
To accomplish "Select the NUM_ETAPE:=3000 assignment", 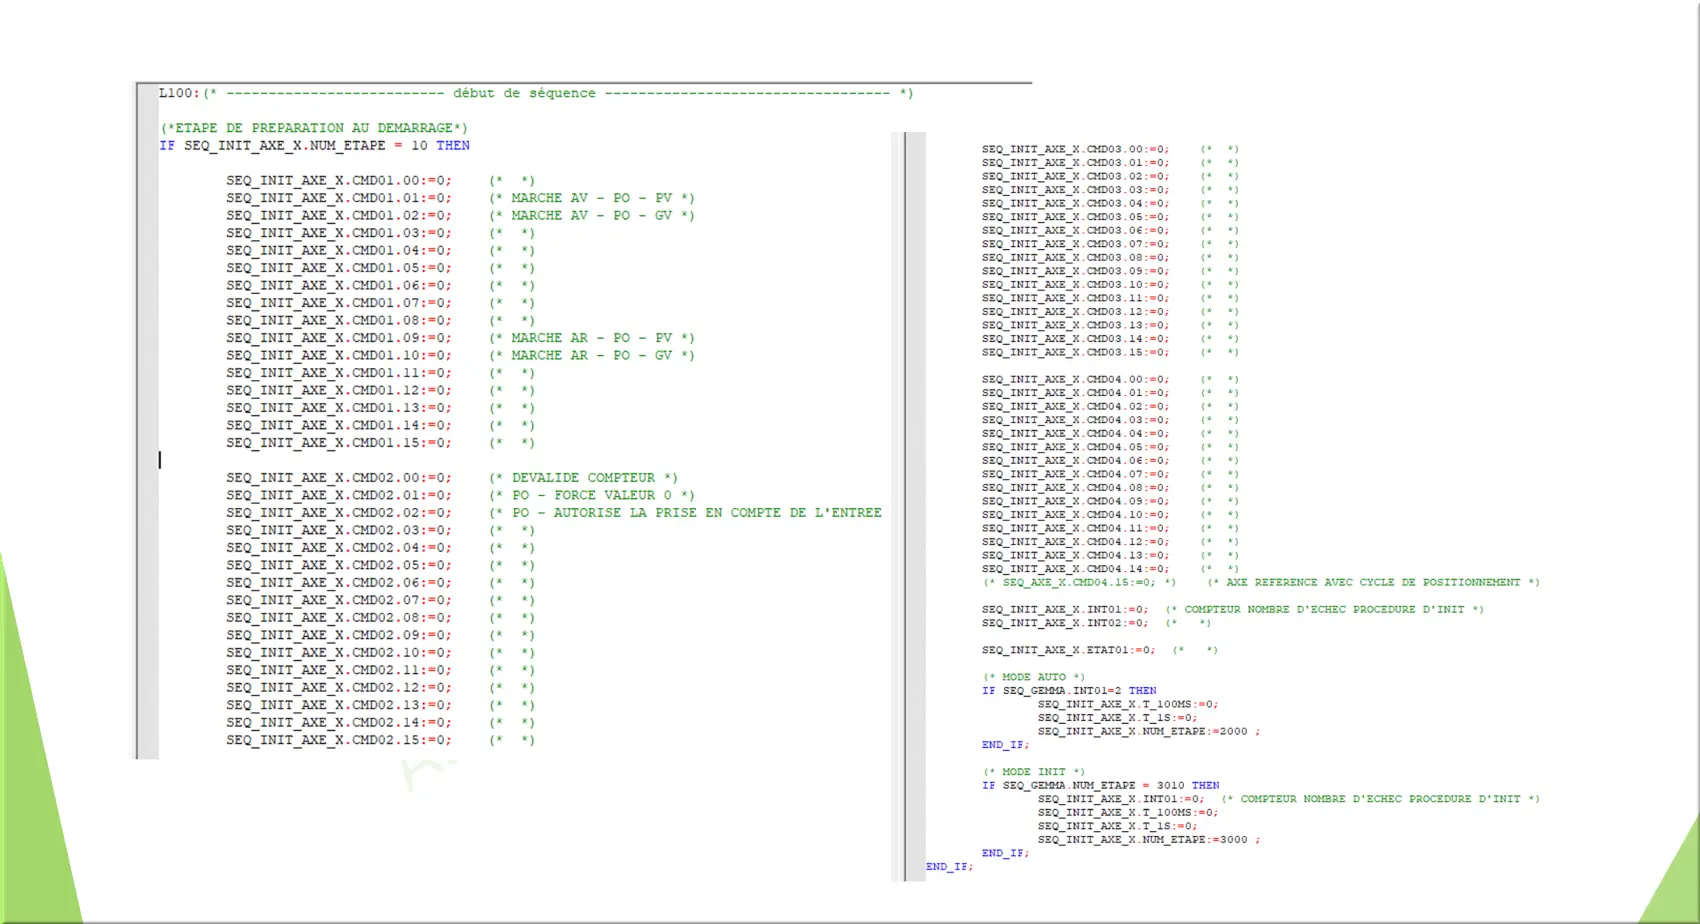I will coord(1149,840).
